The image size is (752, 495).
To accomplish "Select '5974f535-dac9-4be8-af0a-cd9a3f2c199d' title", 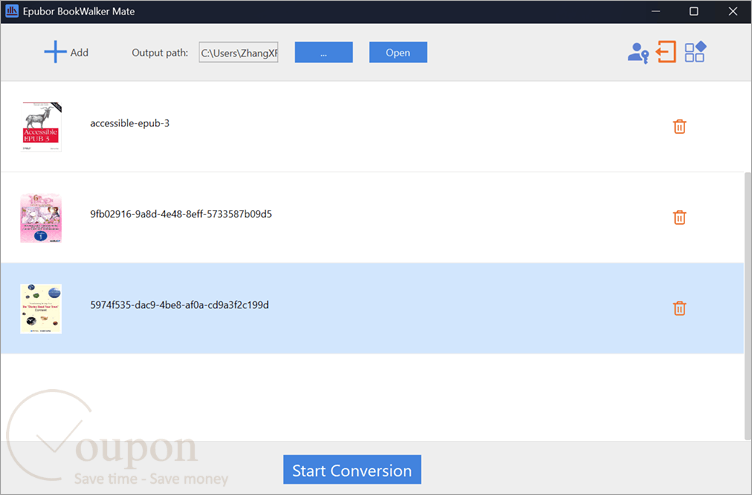I will point(179,305).
